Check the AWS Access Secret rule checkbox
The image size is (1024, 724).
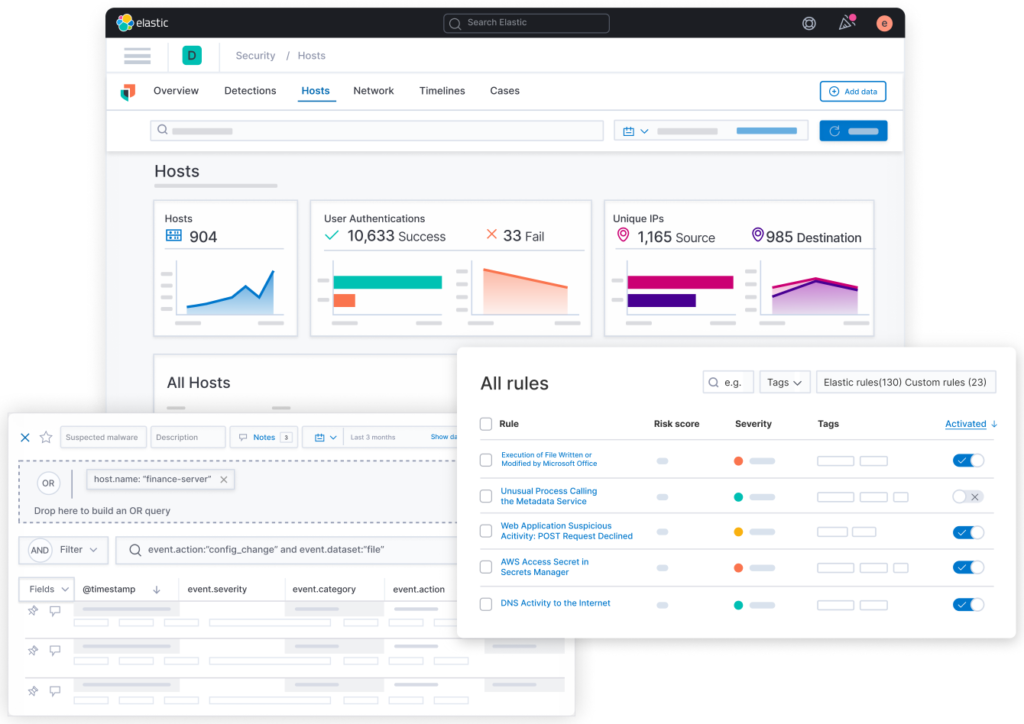click(x=486, y=567)
